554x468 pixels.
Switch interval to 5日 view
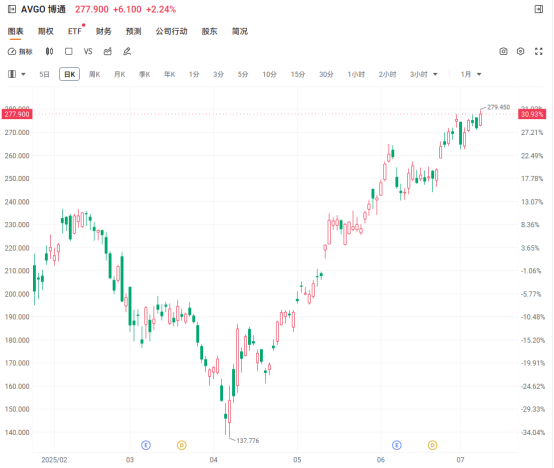(x=44, y=74)
